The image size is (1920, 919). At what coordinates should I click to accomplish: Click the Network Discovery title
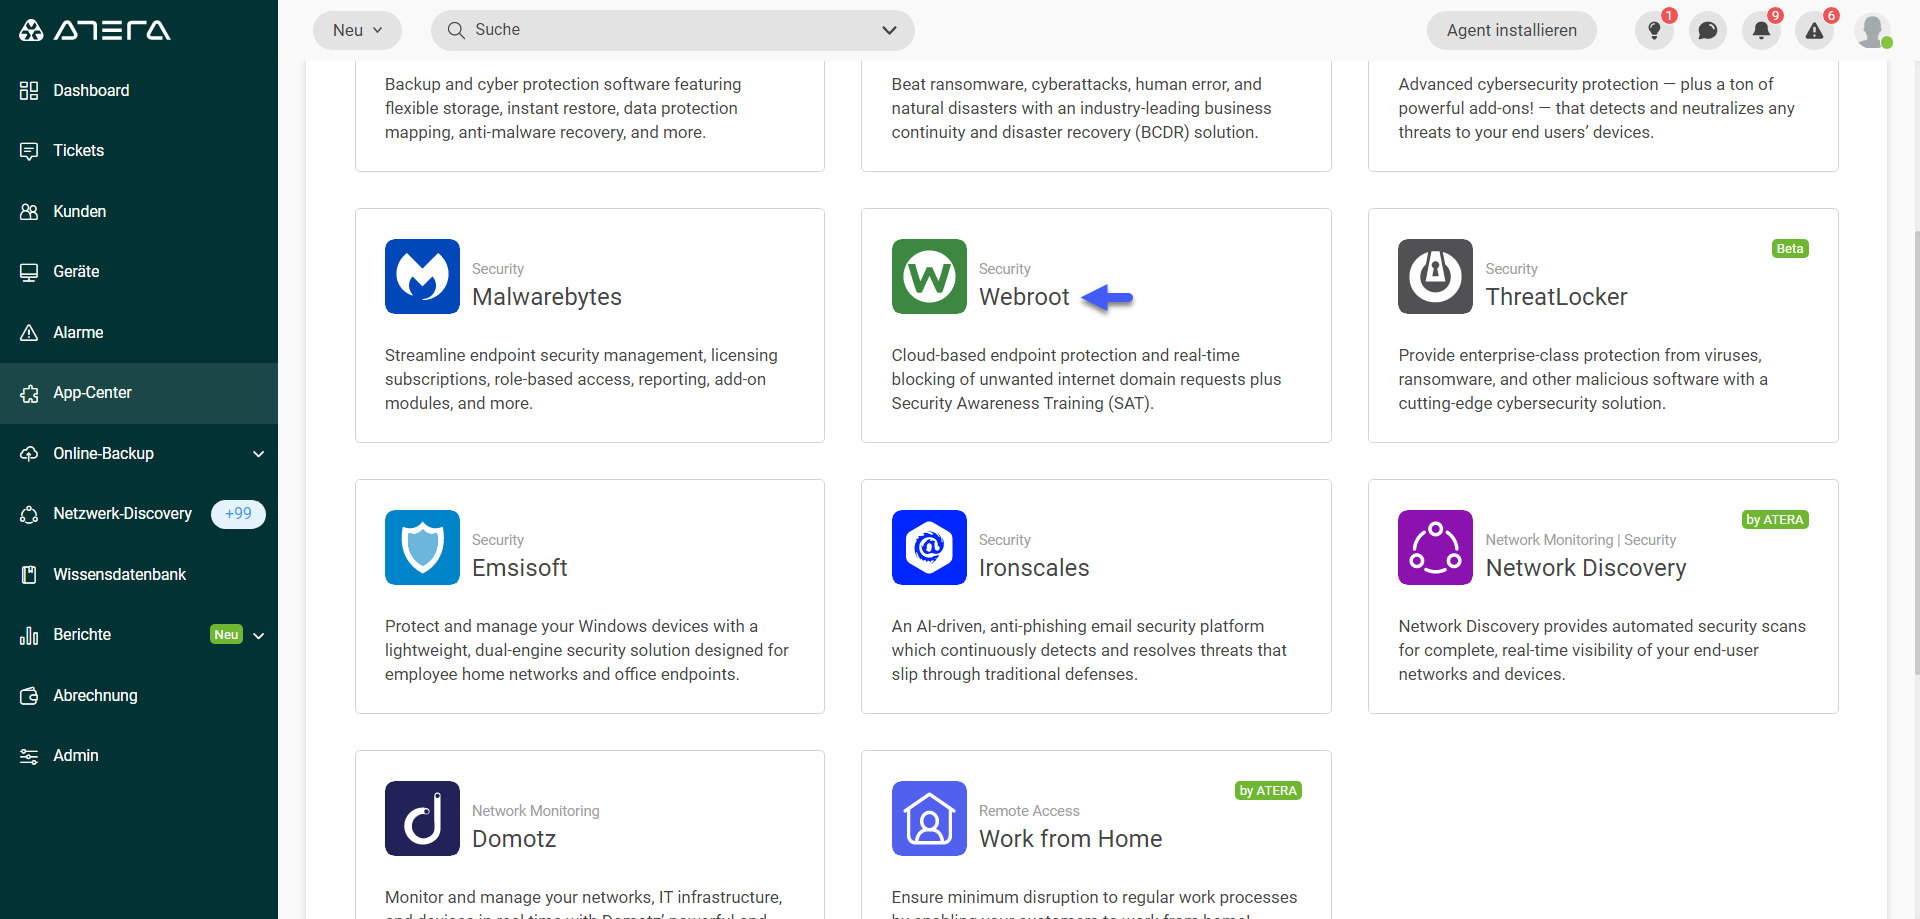pyautogui.click(x=1586, y=568)
